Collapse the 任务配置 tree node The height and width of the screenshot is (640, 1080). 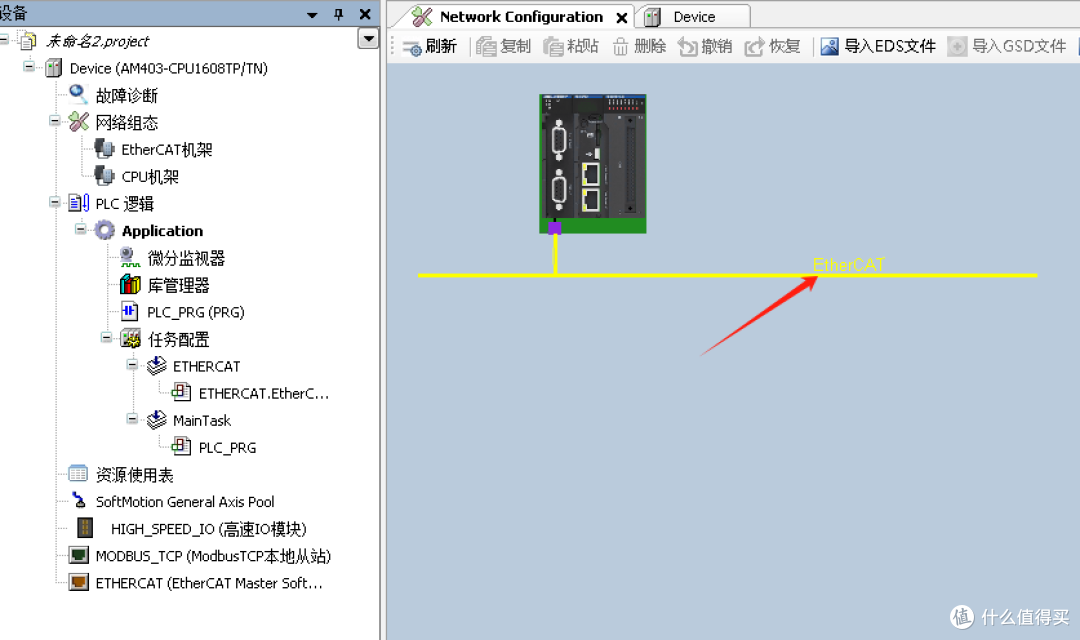pyautogui.click(x=106, y=337)
